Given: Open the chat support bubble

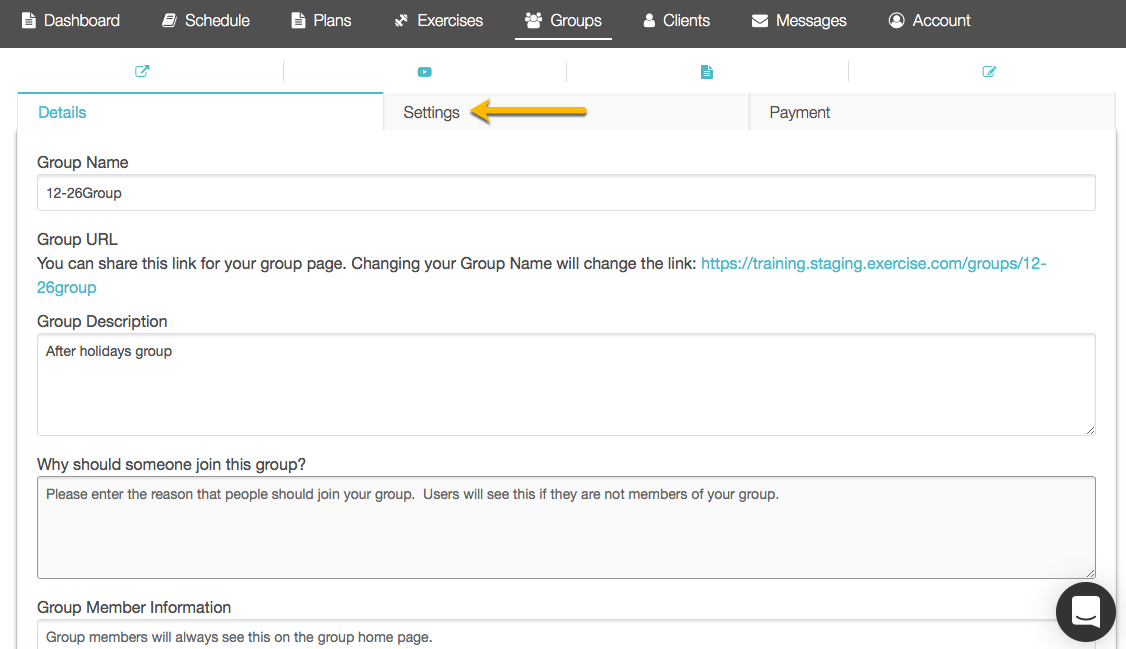Looking at the screenshot, I should pos(1085,612).
